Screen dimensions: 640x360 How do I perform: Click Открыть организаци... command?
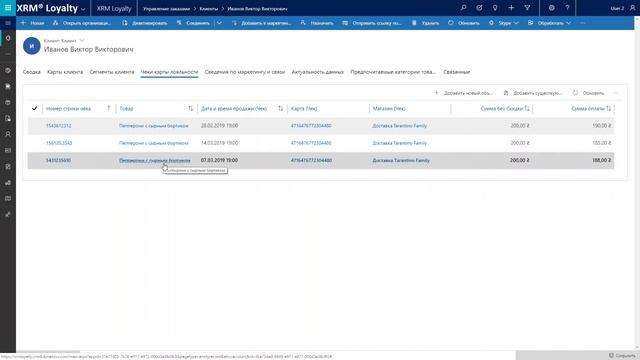click(x=82, y=23)
